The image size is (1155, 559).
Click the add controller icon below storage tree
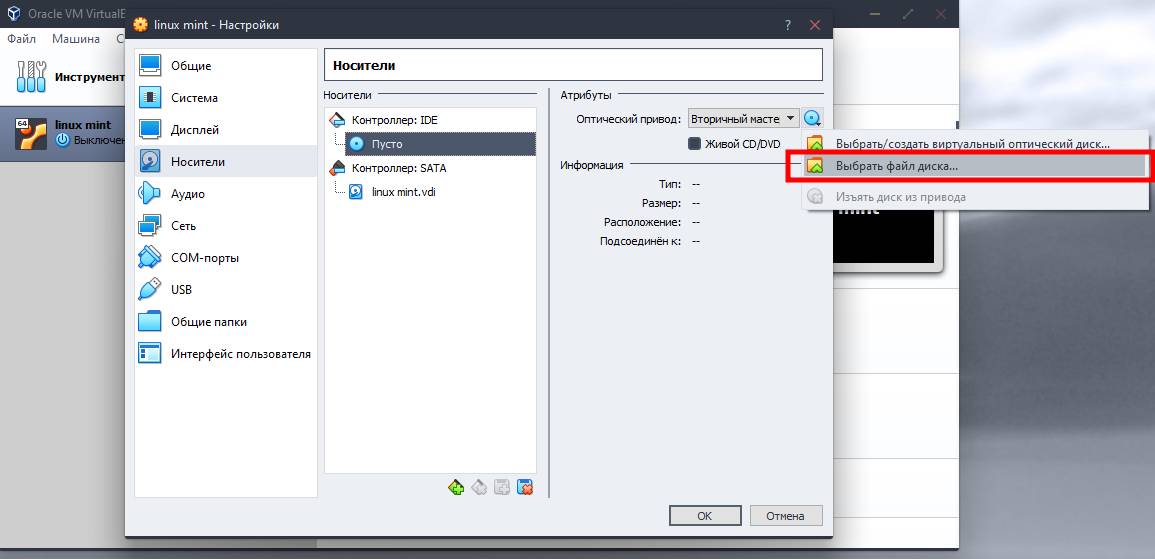tap(456, 488)
